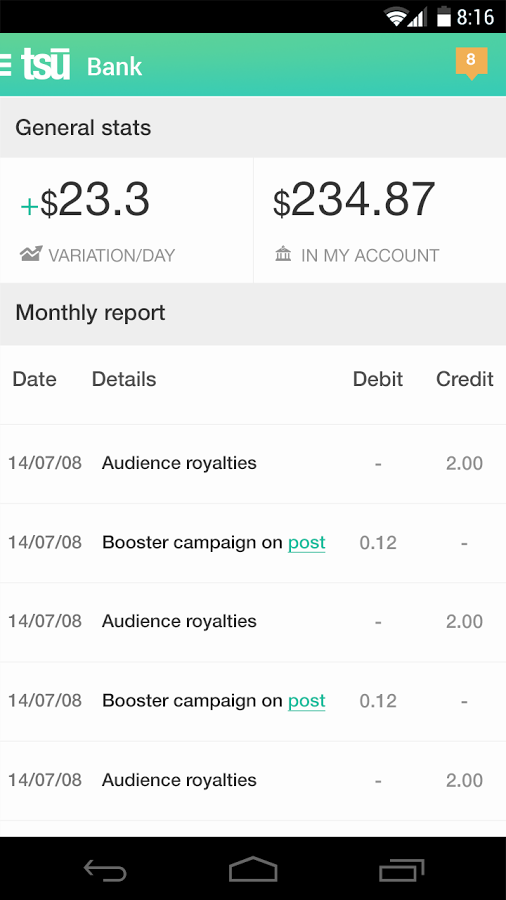Tap the battery icon in status bar

point(443,16)
